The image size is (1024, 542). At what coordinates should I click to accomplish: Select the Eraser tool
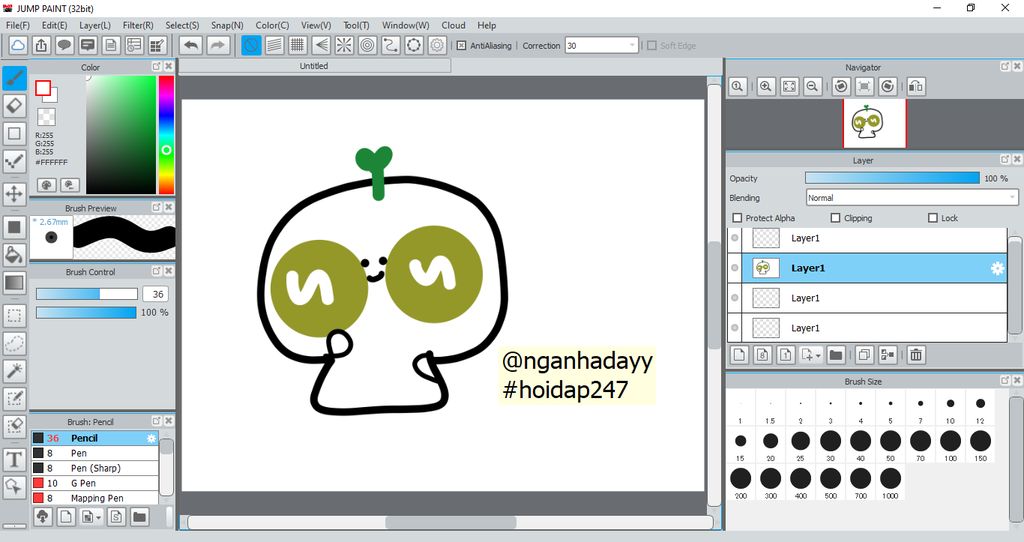14,106
